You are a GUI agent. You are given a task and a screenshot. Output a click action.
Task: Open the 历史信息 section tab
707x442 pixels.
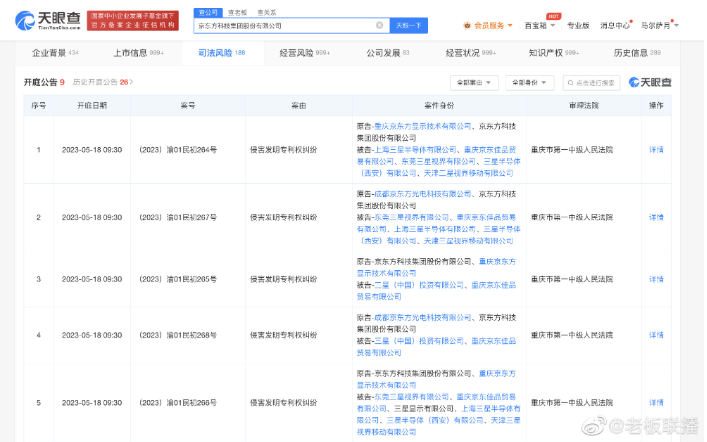click(x=637, y=53)
